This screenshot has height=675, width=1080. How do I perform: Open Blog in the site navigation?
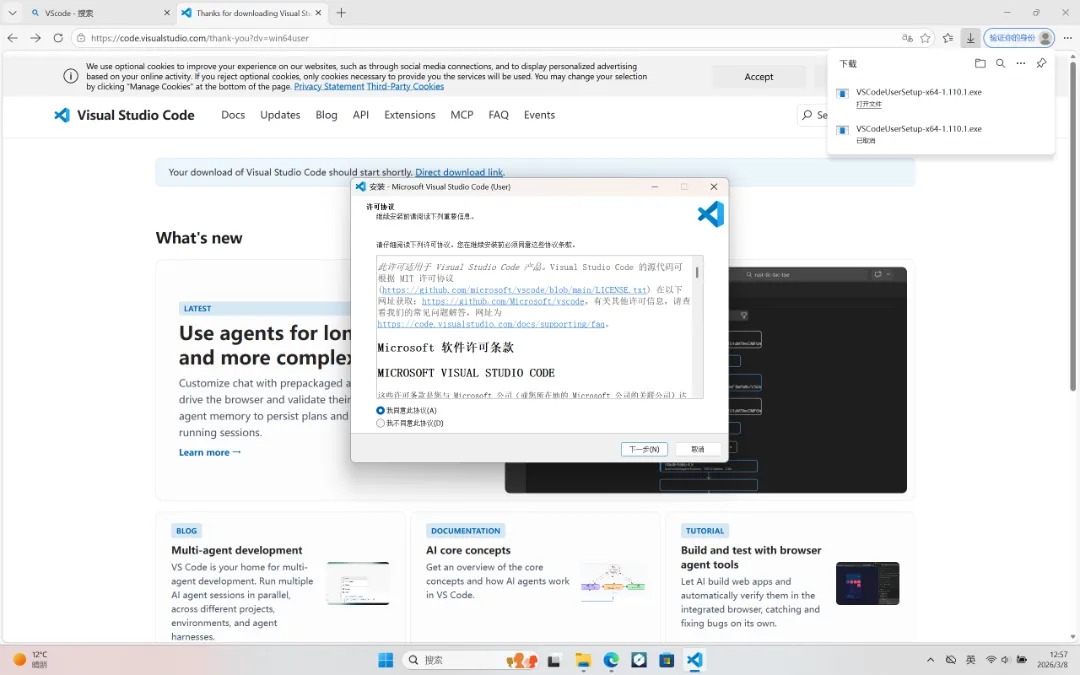coord(326,115)
